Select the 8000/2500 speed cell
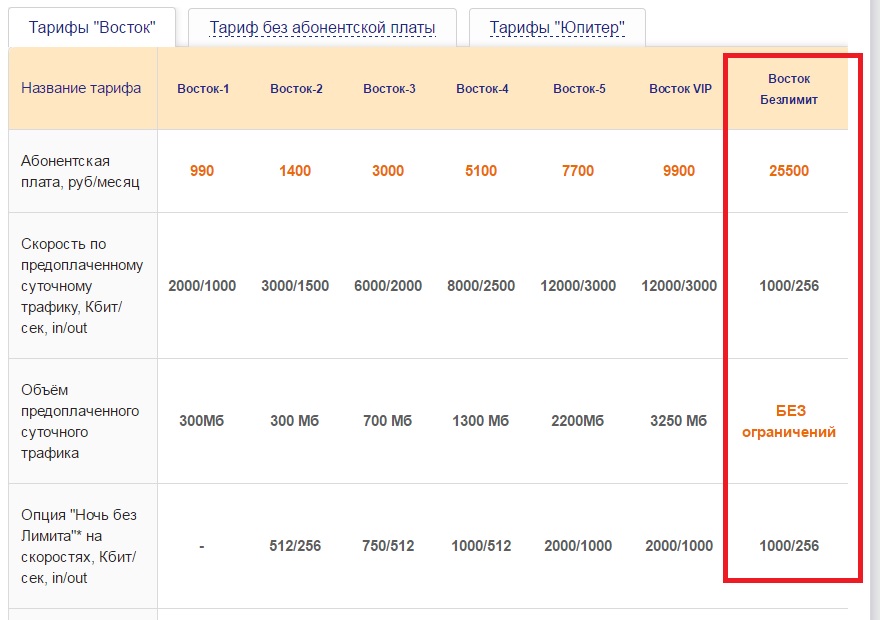This screenshot has width=880, height=620. click(x=481, y=286)
